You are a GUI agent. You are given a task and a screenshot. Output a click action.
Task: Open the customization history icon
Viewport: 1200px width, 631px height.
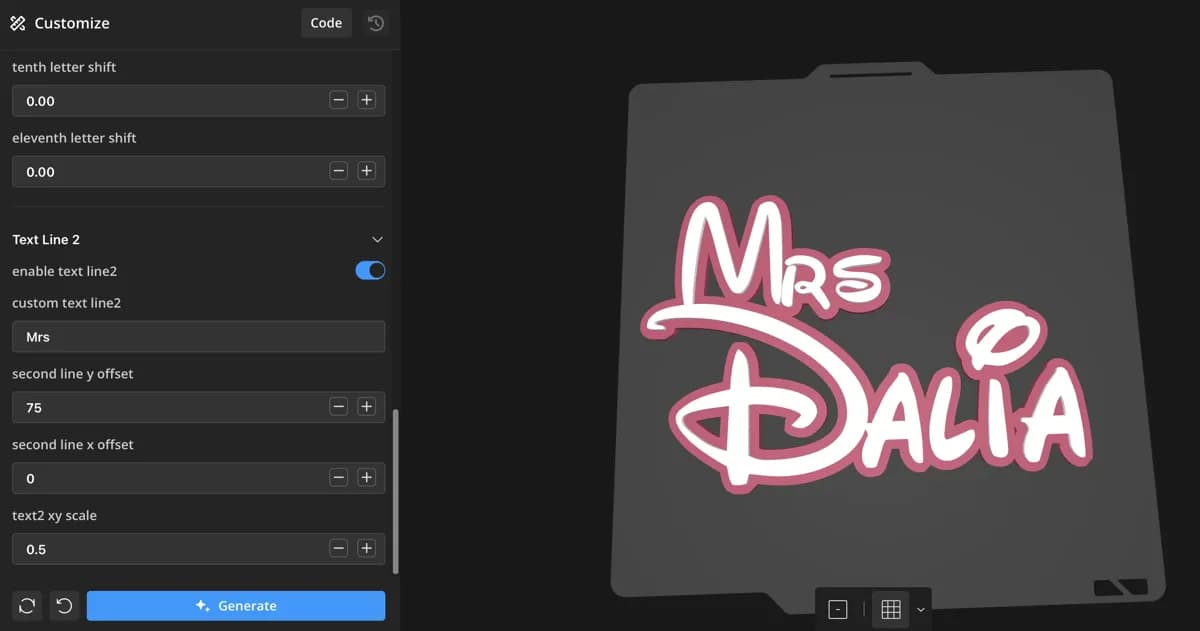point(376,23)
